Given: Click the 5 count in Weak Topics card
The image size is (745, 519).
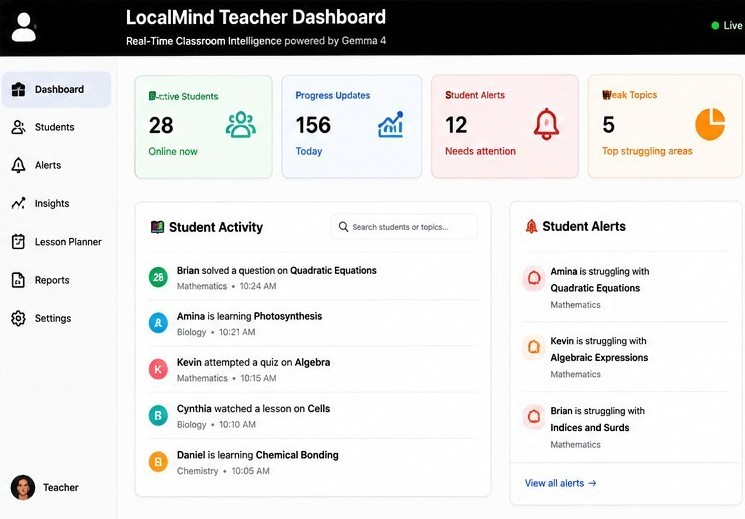Looking at the screenshot, I should pos(609,125).
